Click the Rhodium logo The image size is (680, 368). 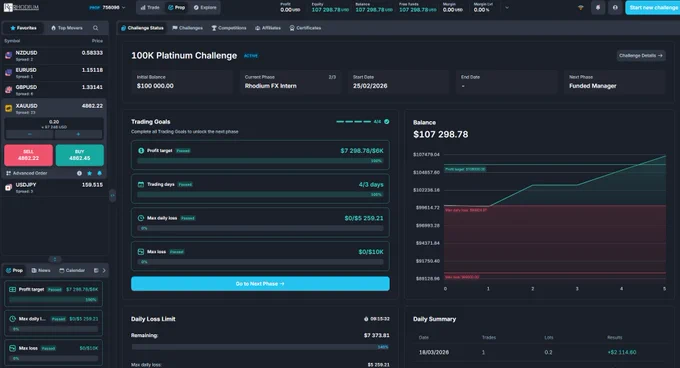[21, 7]
